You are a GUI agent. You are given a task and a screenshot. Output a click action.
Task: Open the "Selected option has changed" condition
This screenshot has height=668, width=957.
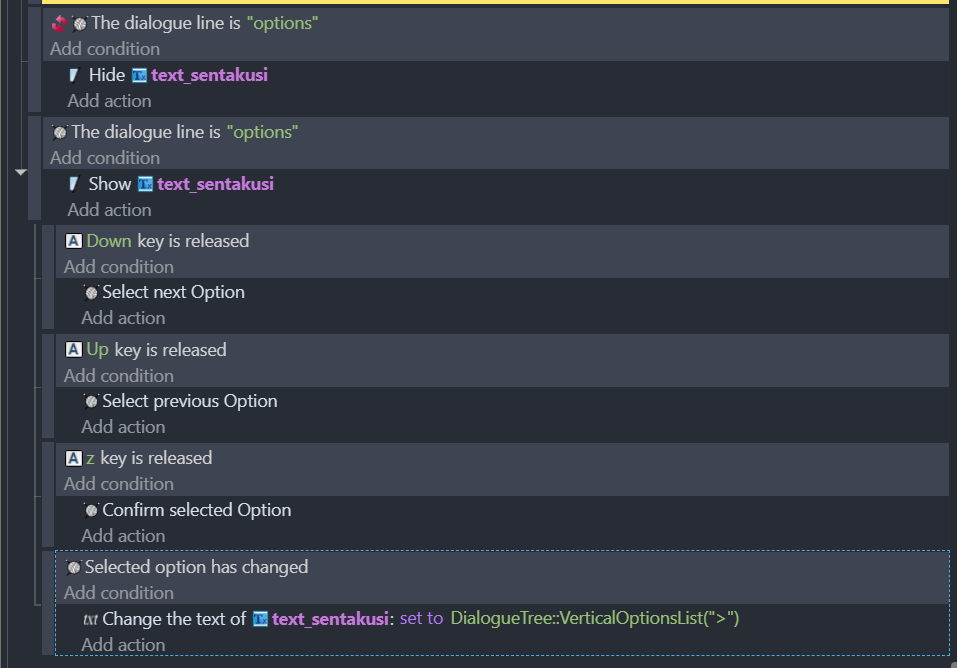click(196, 567)
